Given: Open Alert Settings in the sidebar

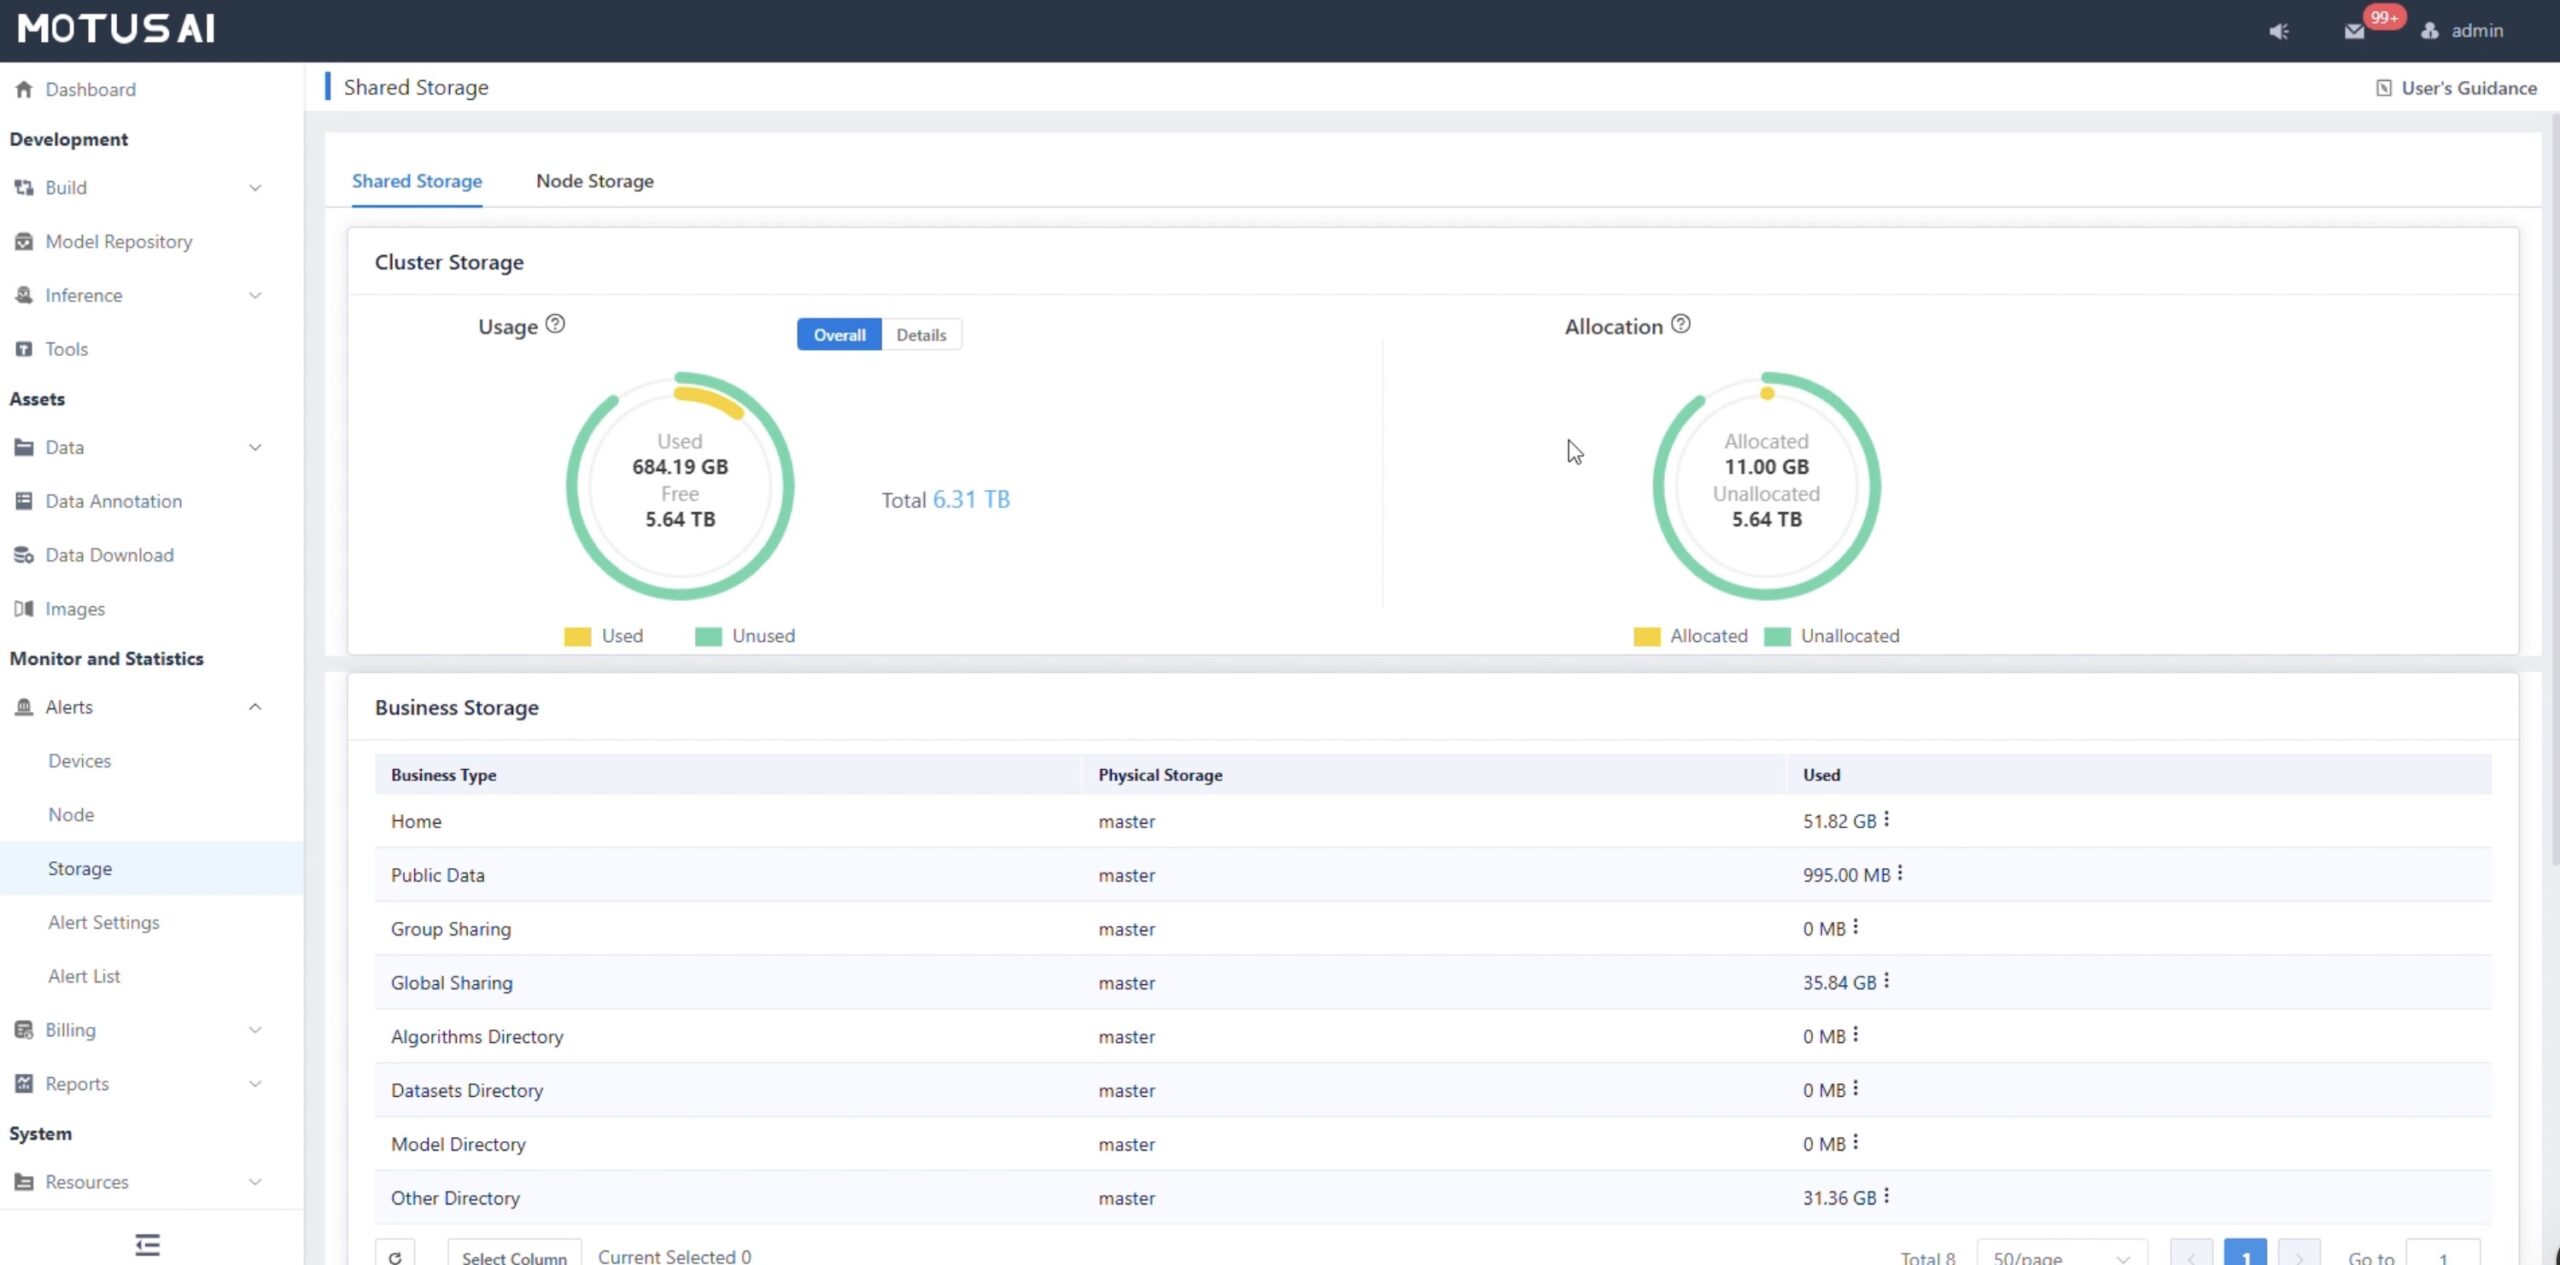Looking at the screenshot, I should 103,922.
